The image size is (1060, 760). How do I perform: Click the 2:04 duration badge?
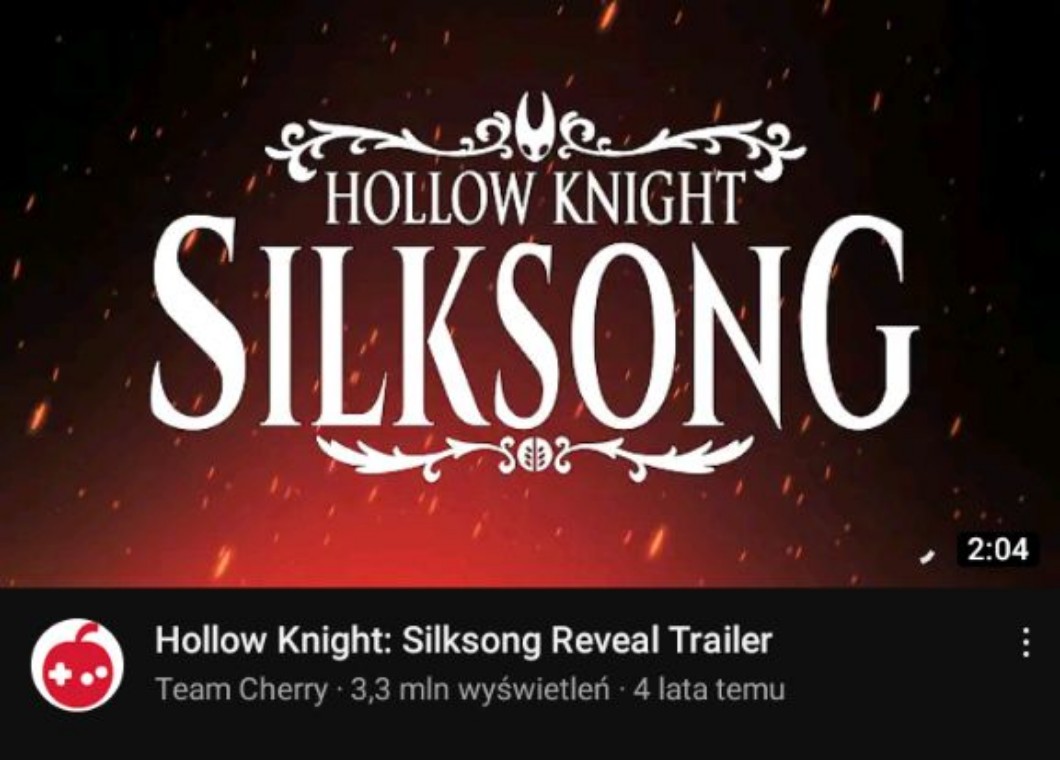click(997, 549)
